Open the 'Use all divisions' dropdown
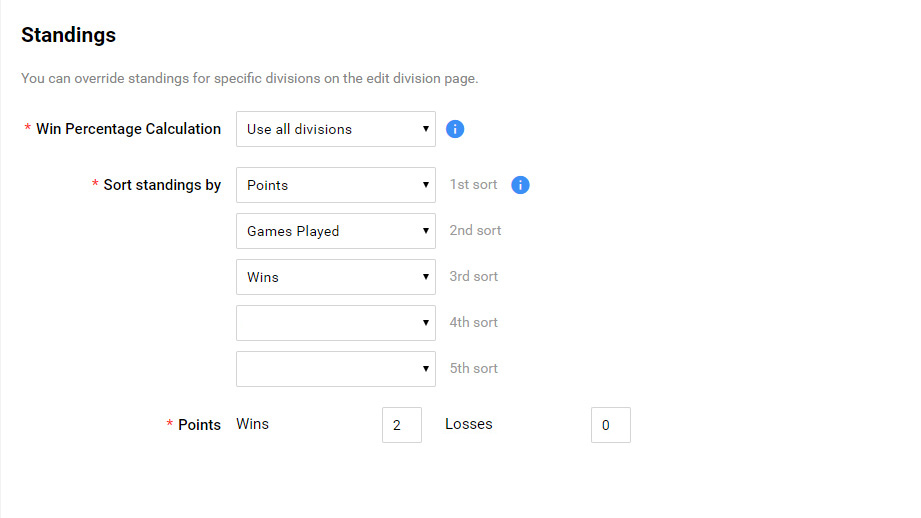Screen dimensions: 921x518 click(336, 129)
